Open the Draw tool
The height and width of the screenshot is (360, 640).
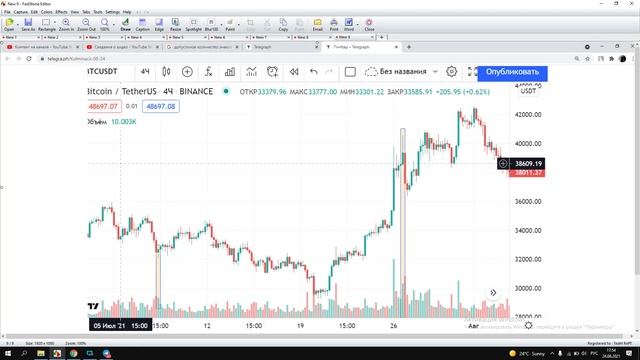125,23
